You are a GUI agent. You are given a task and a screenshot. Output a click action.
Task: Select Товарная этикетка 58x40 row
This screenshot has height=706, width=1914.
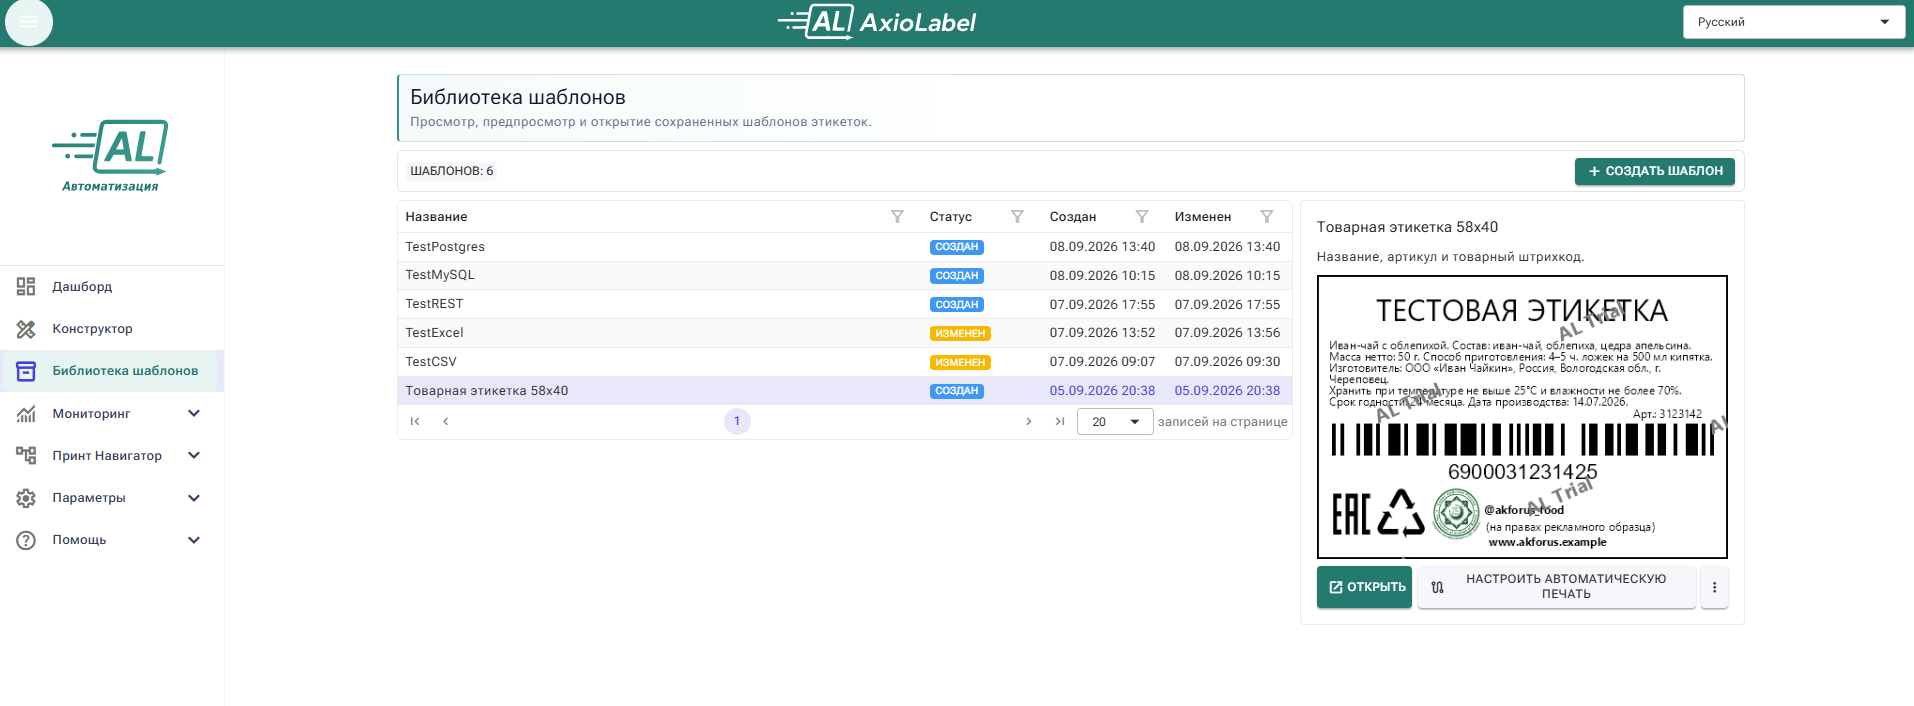(845, 391)
